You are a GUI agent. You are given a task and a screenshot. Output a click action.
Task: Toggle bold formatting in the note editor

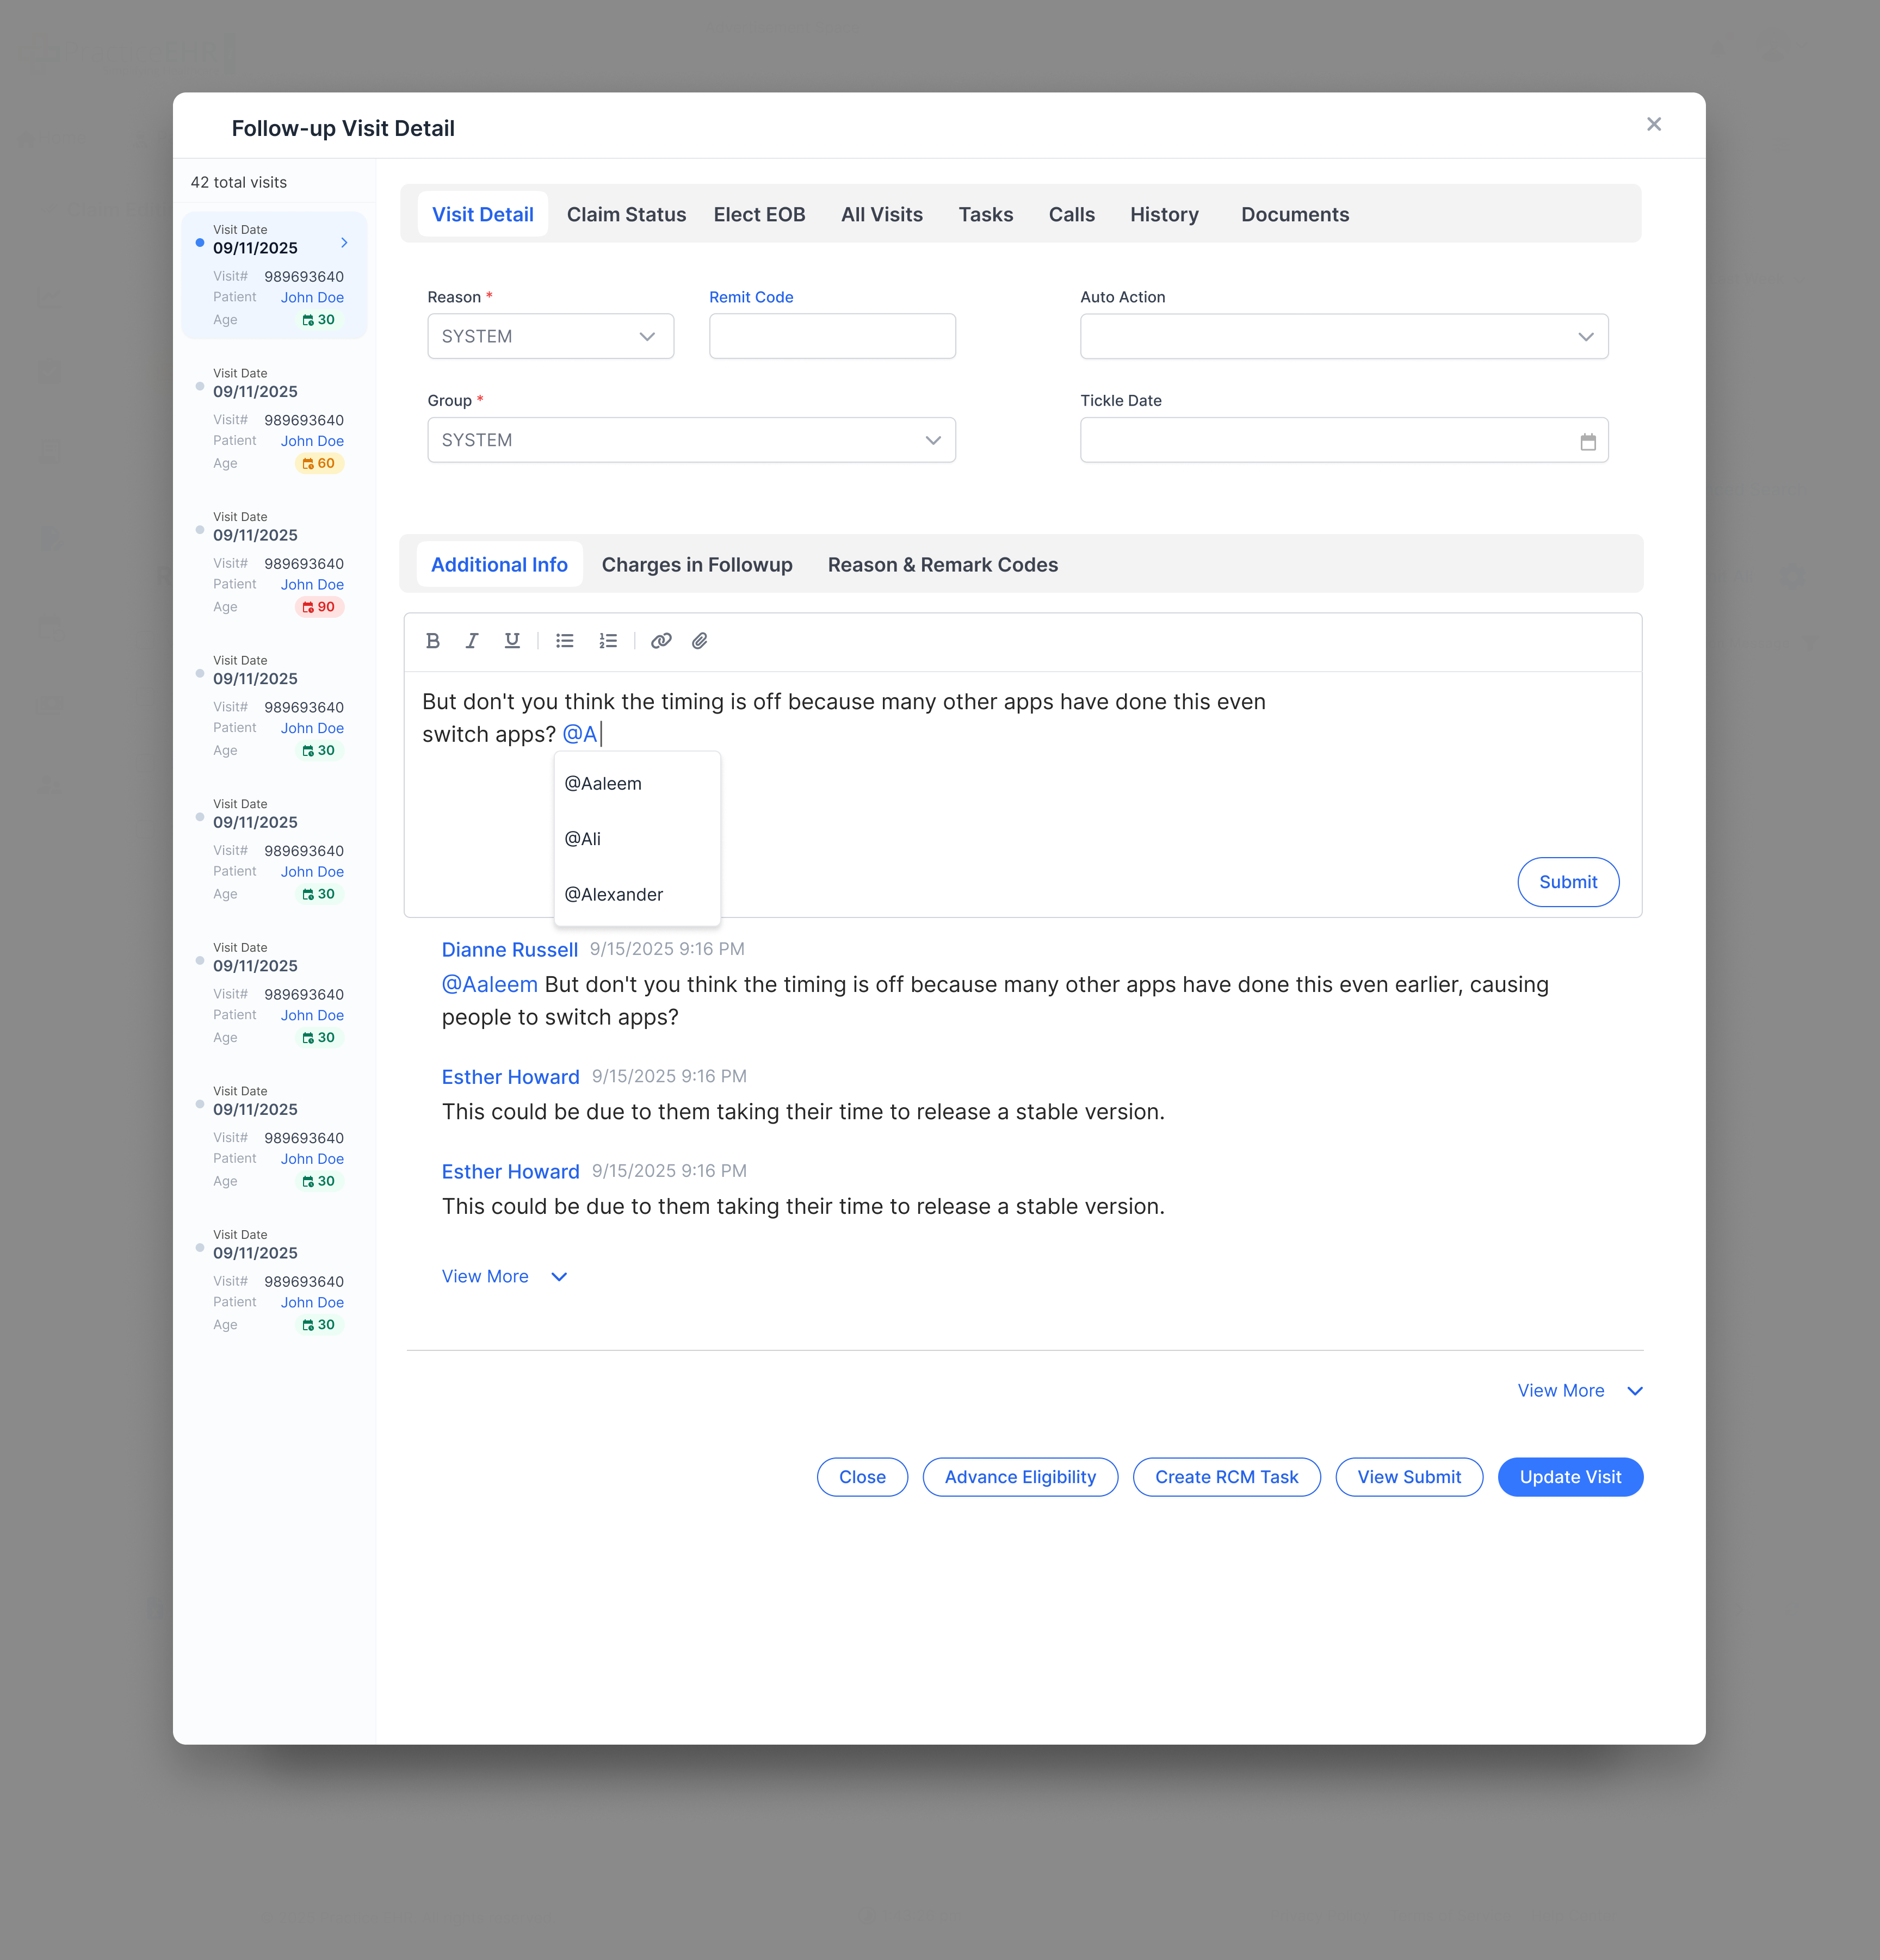[433, 641]
